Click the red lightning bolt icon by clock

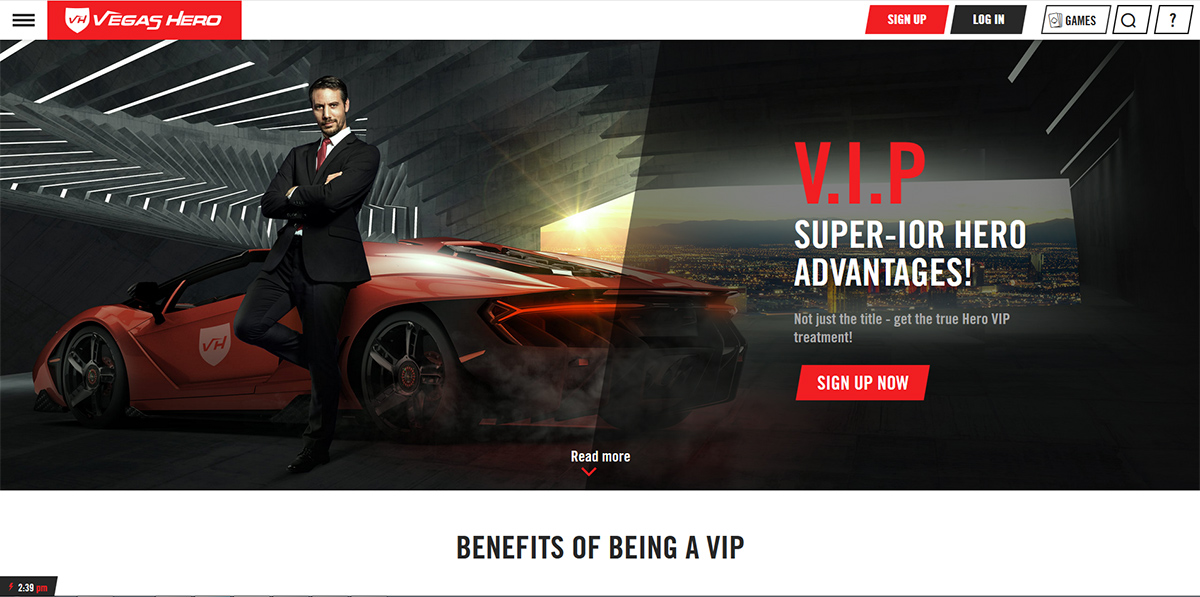click(10, 587)
